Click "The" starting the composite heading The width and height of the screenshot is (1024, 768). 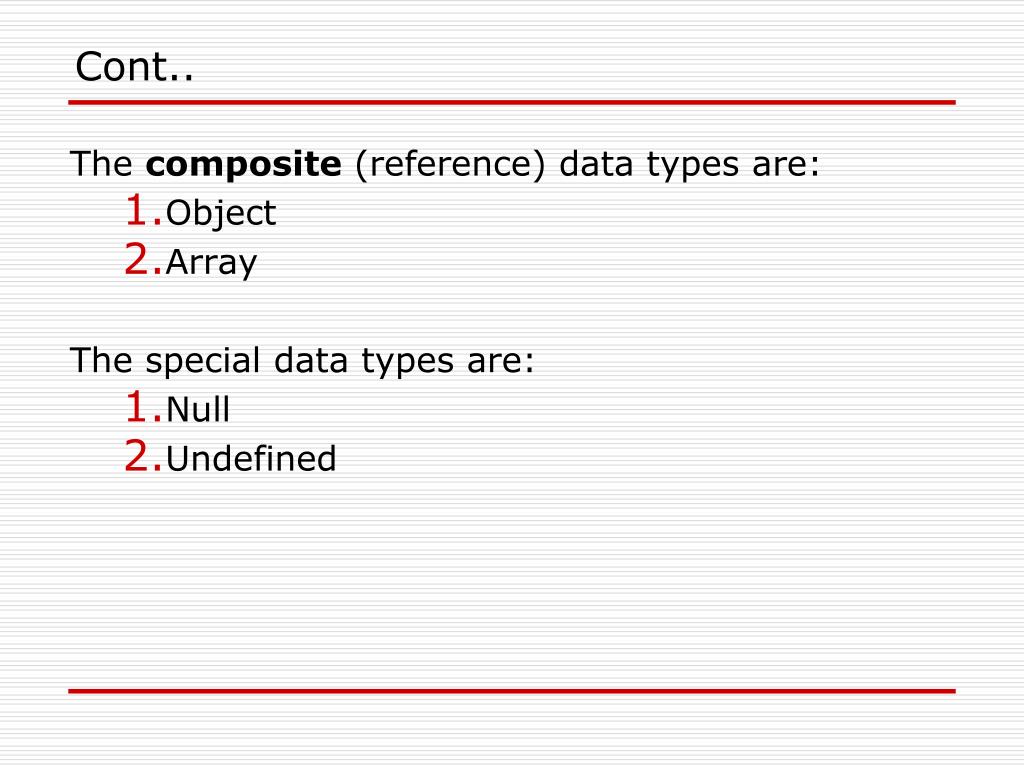click(x=101, y=165)
